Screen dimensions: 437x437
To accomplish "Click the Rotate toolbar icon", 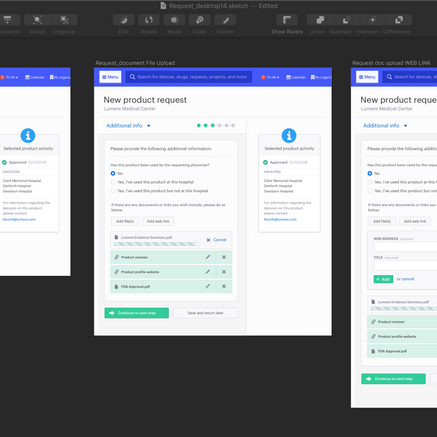I will 149,20.
